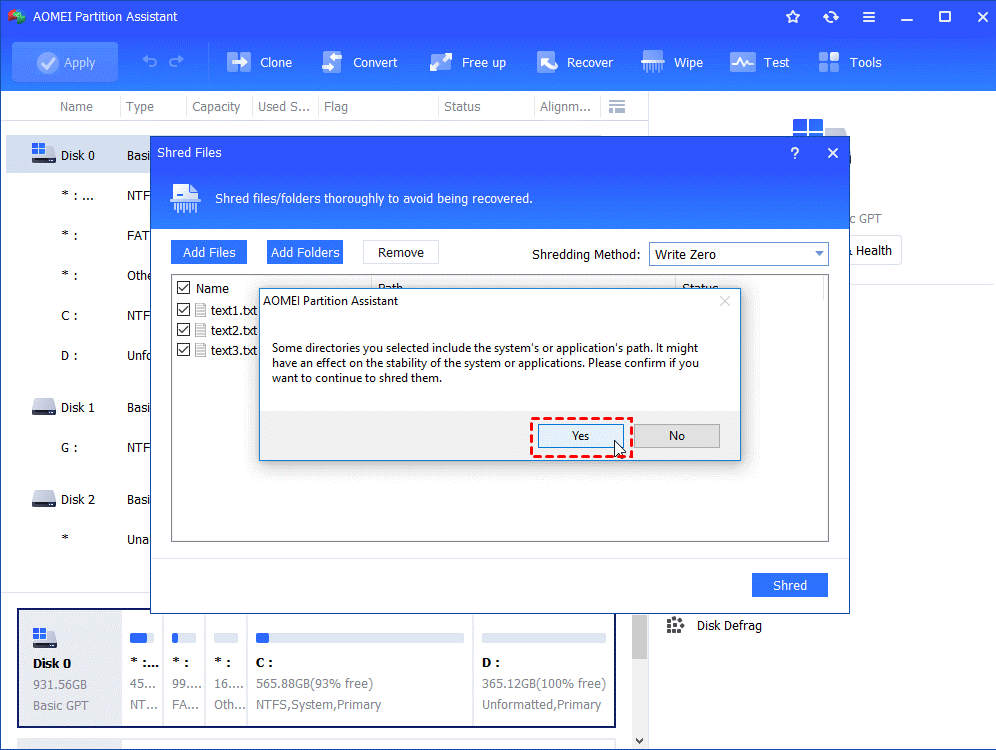
Task: Select the Free up tool icon
Action: click(x=441, y=62)
